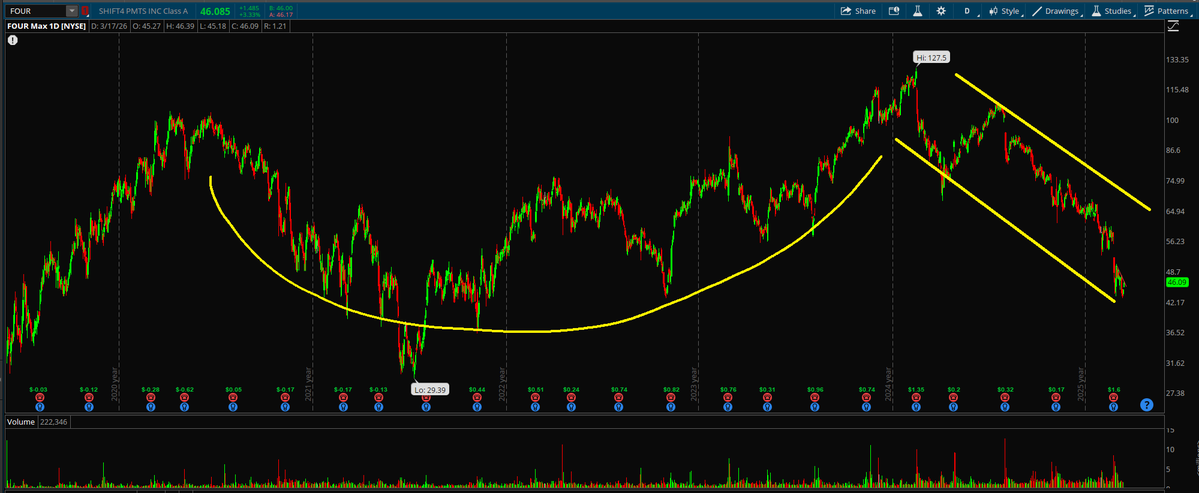The image size is (1199, 493).
Task: Click red earnings icon under $0.51
Action: [535, 397]
